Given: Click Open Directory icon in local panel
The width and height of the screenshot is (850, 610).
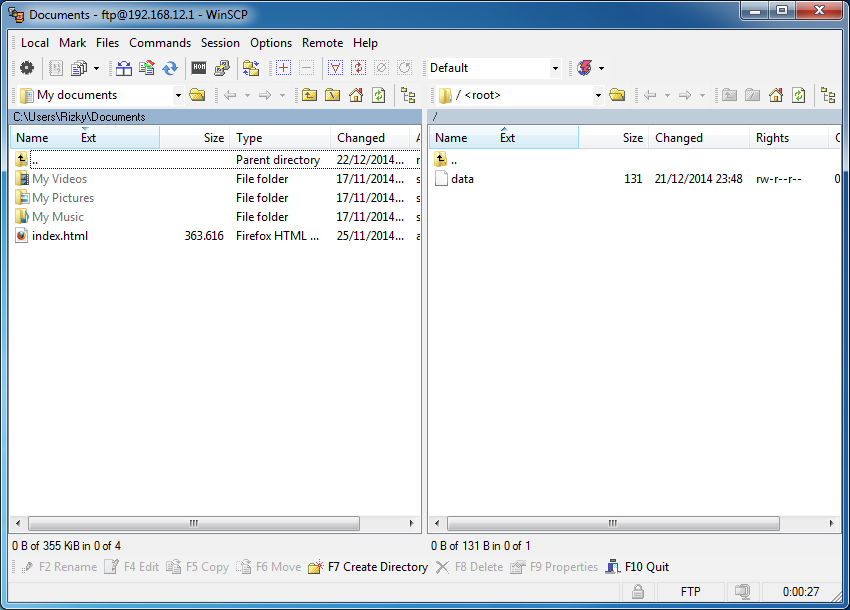Looking at the screenshot, I should pyautogui.click(x=197, y=95).
